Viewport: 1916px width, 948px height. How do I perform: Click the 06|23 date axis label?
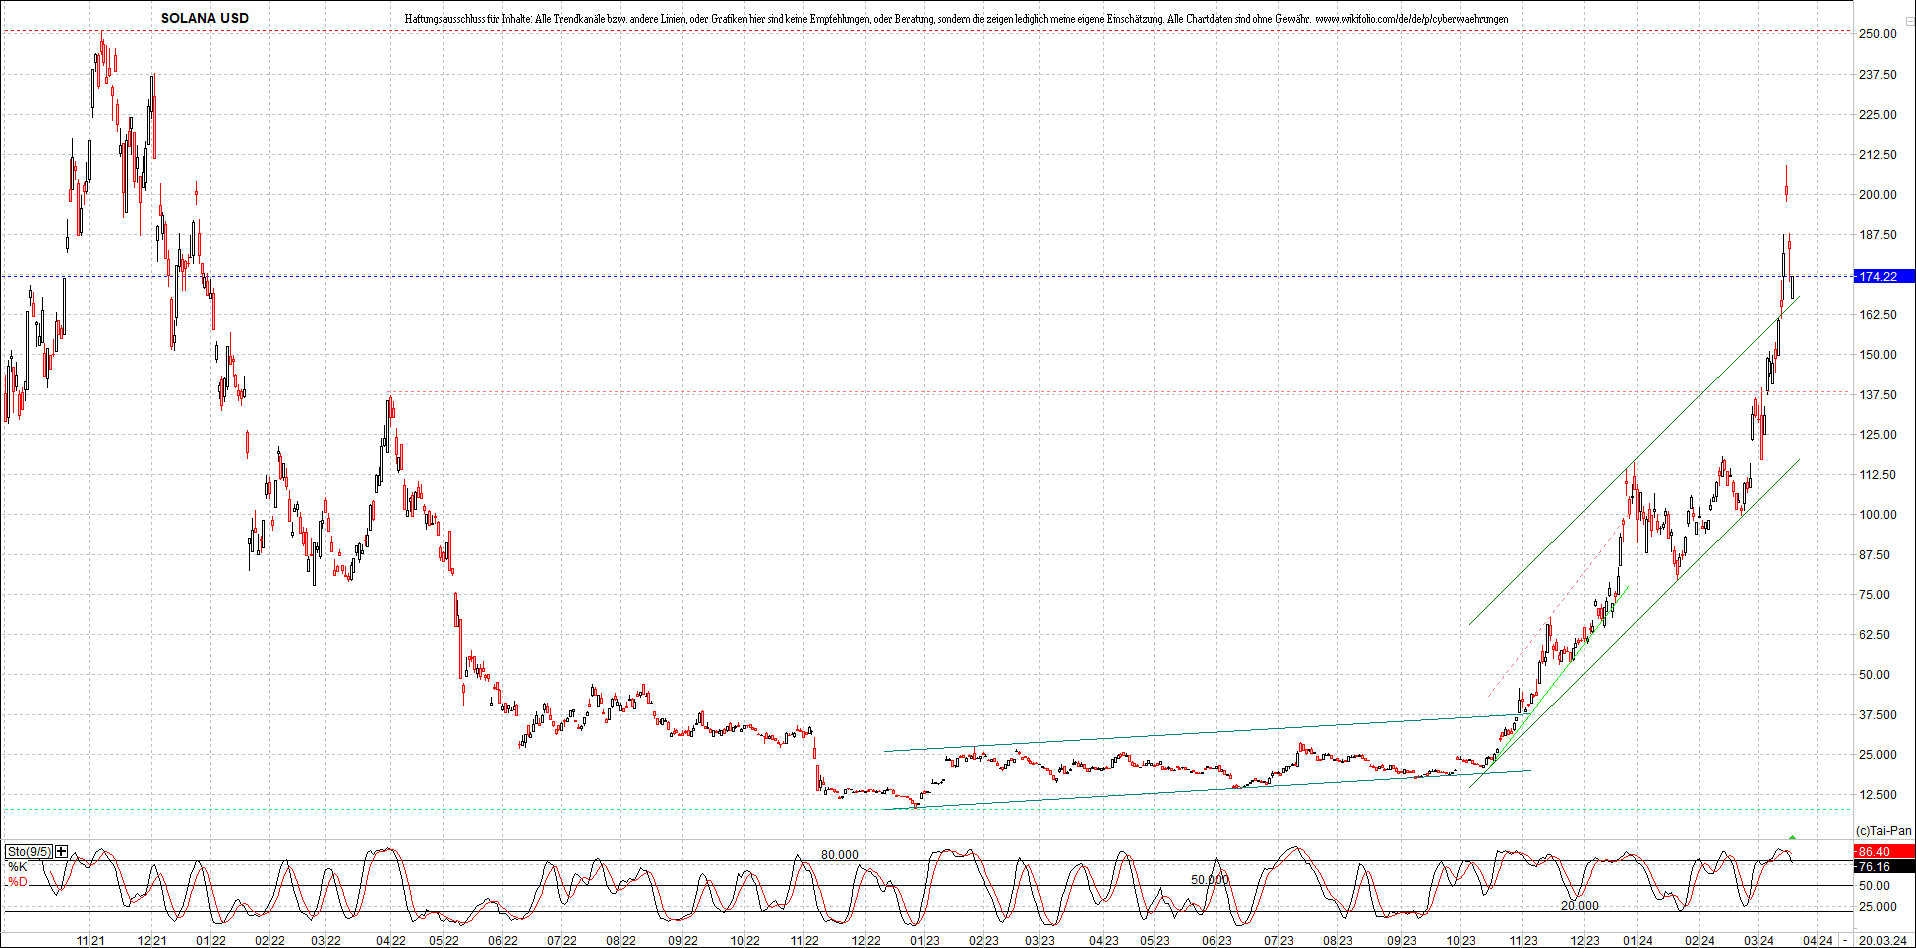coord(1217,941)
